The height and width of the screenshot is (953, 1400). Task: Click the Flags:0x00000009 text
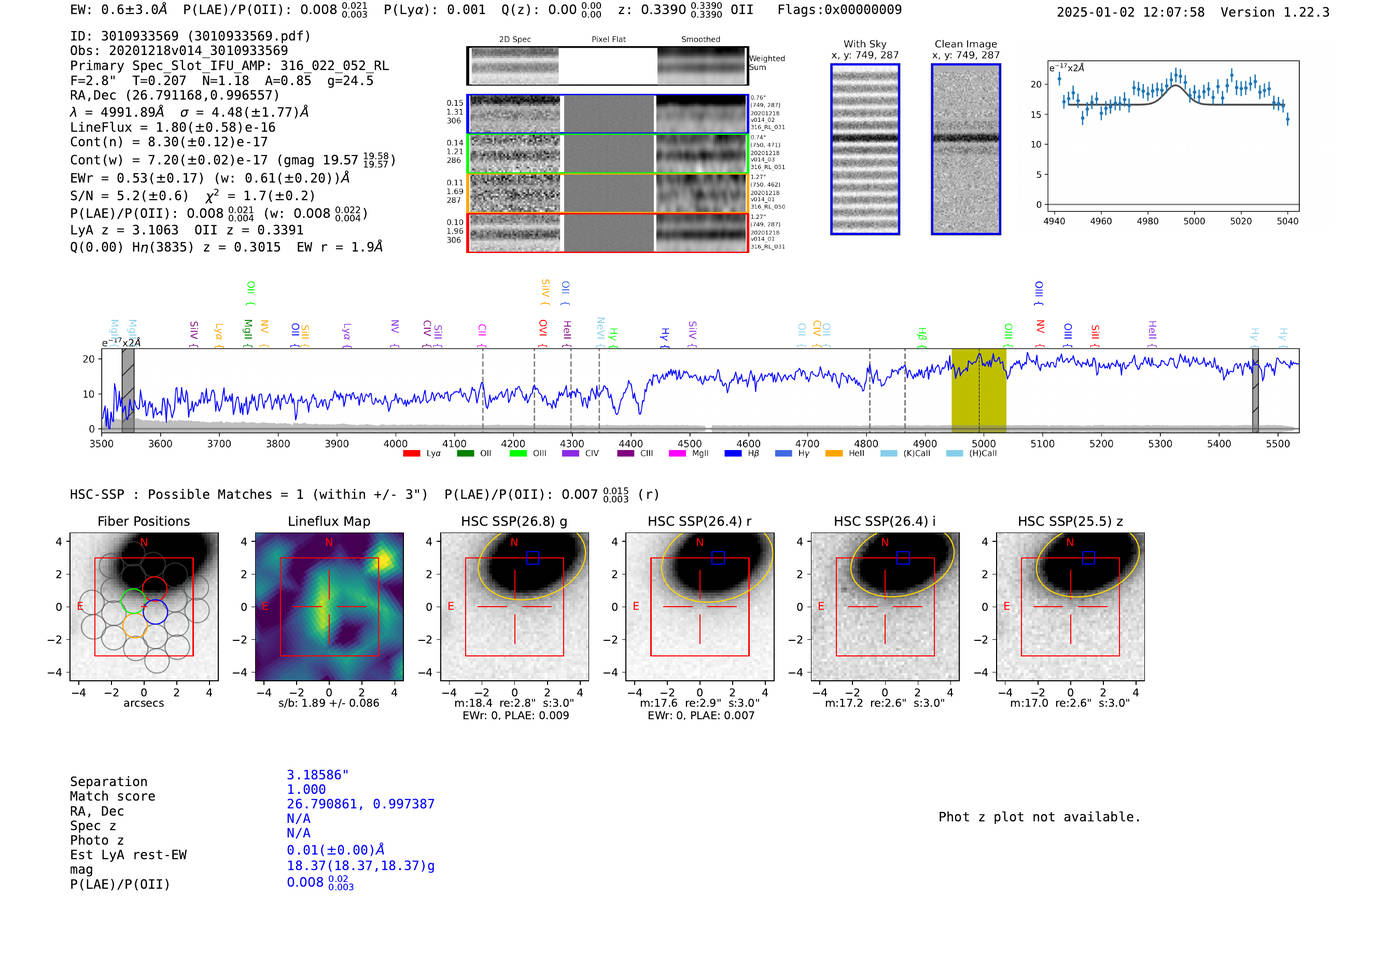[x=839, y=10]
